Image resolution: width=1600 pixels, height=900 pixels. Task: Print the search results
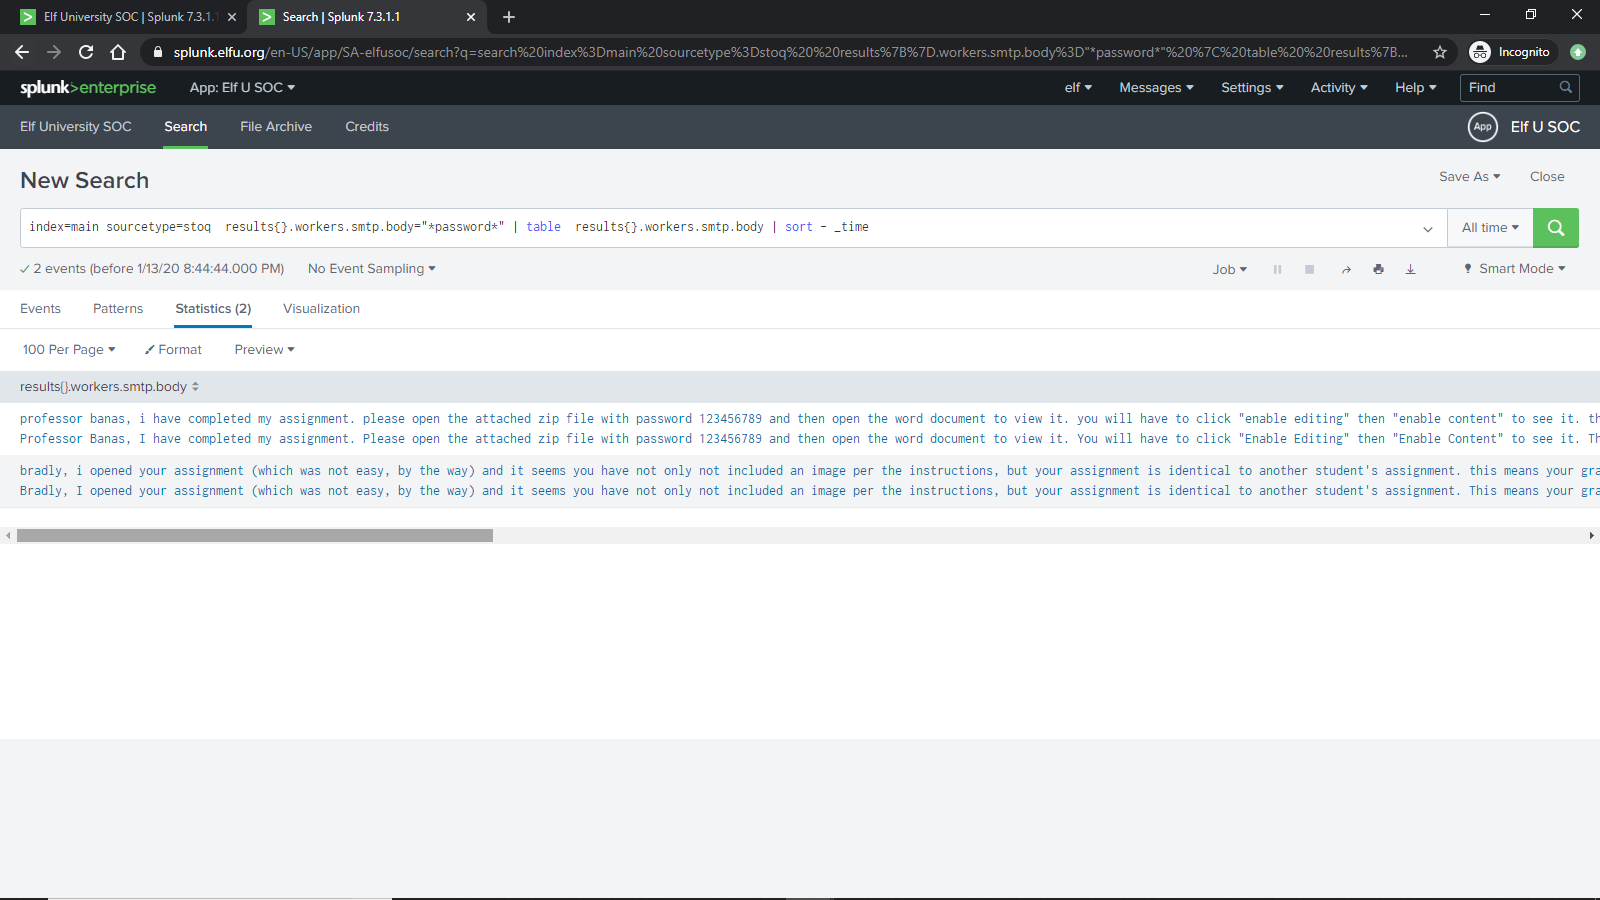1378,269
